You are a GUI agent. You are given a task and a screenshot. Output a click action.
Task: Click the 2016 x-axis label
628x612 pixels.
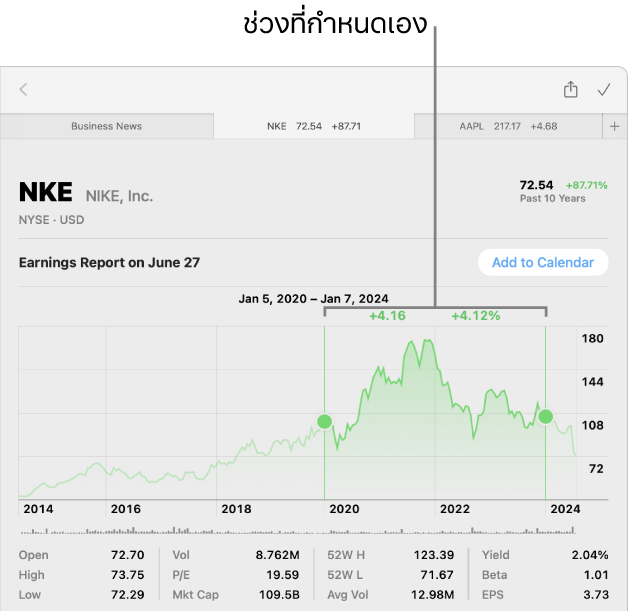pos(126,509)
